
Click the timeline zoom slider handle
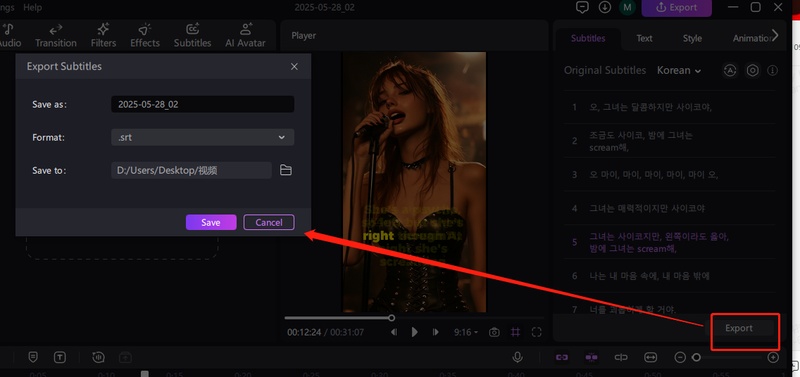696,358
